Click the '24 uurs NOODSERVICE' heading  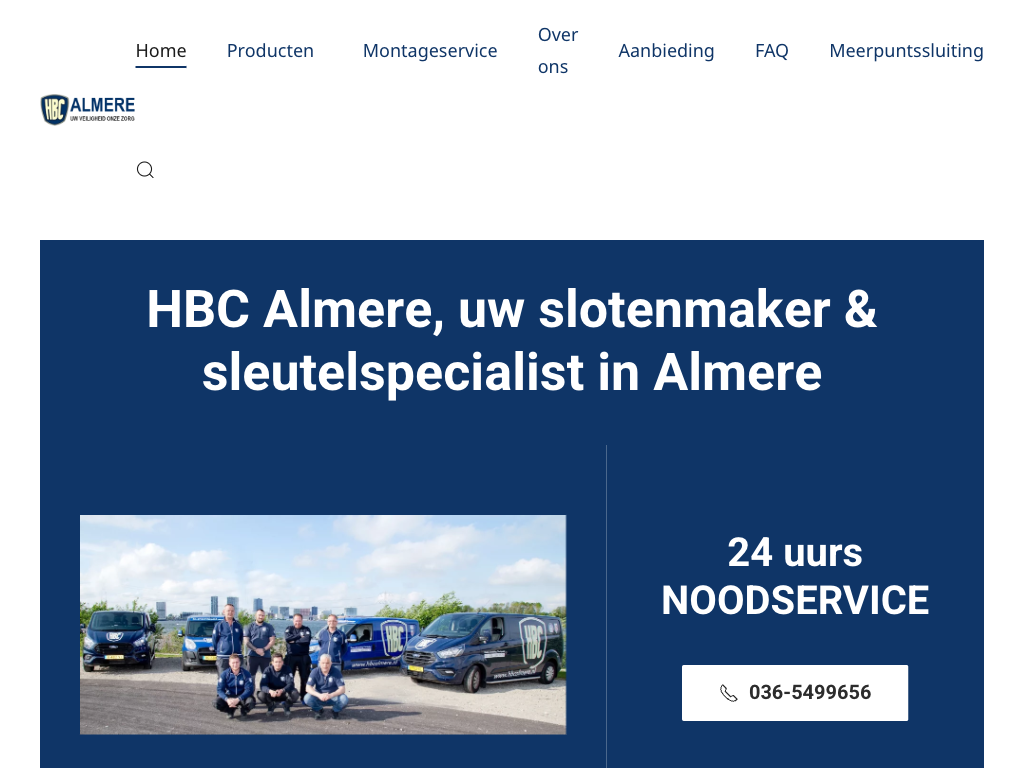(x=795, y=577)
